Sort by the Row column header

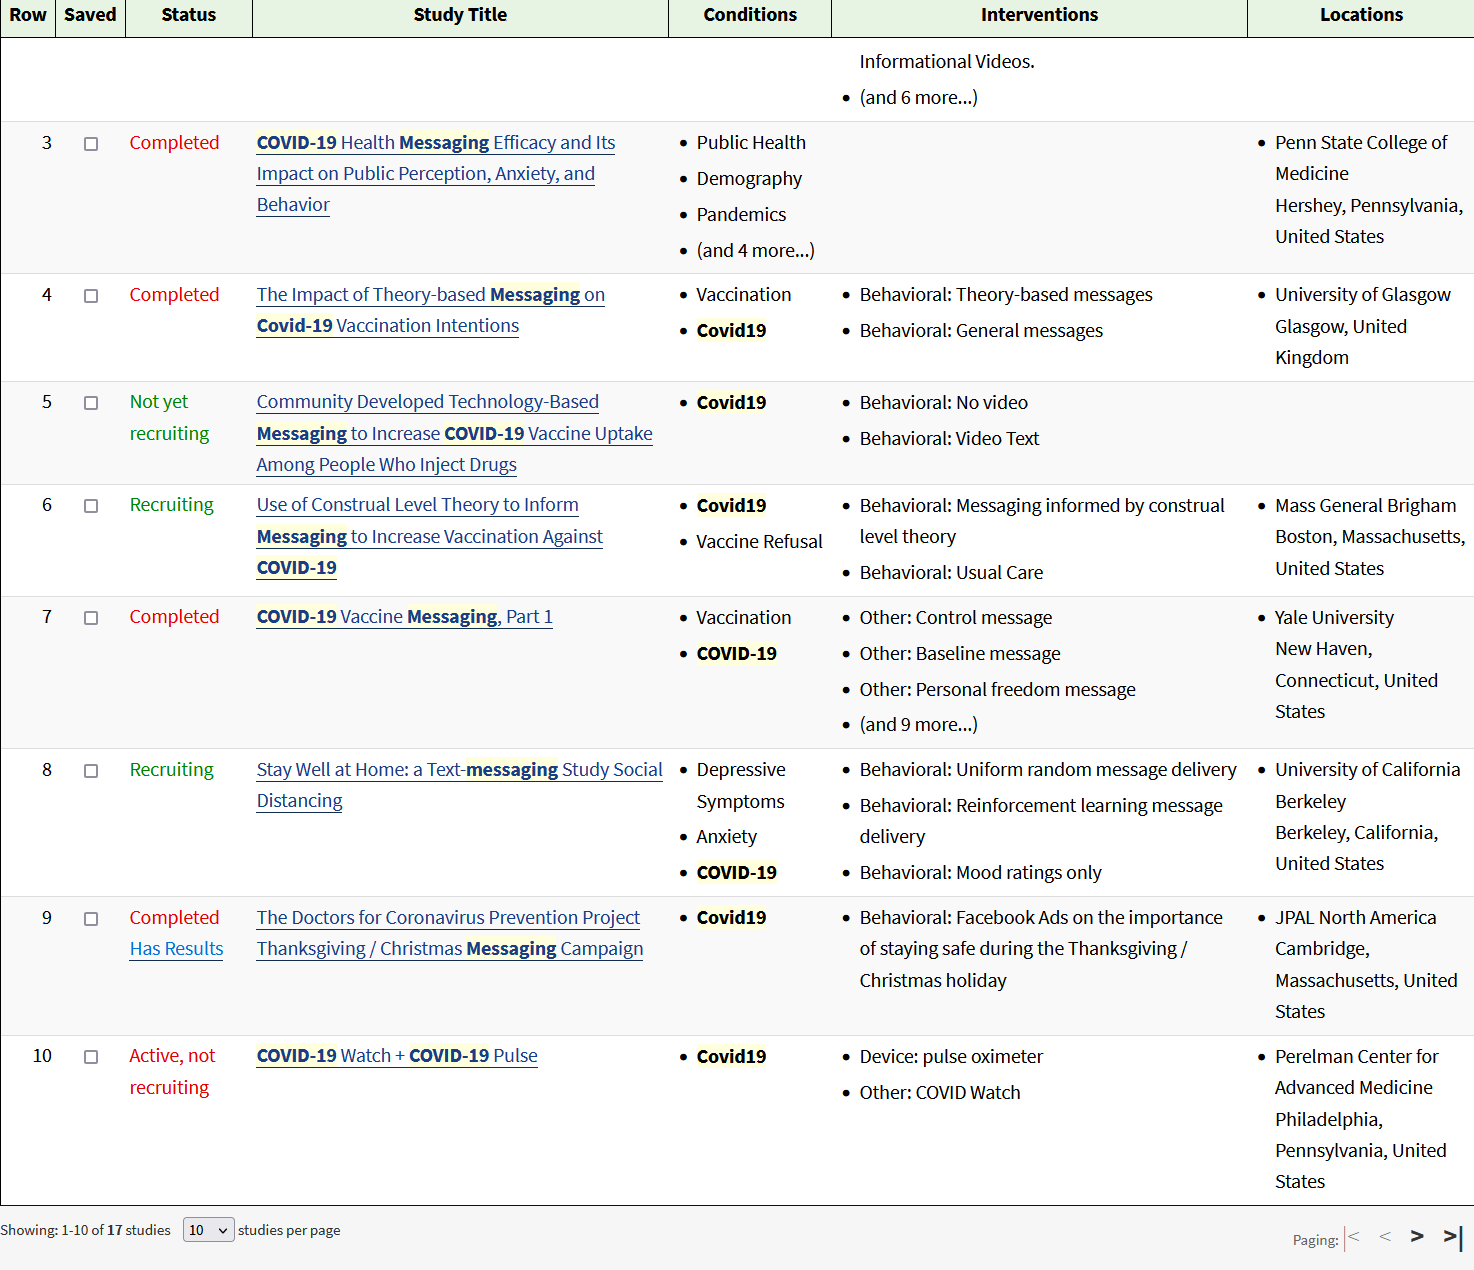(x=28, y=15)
